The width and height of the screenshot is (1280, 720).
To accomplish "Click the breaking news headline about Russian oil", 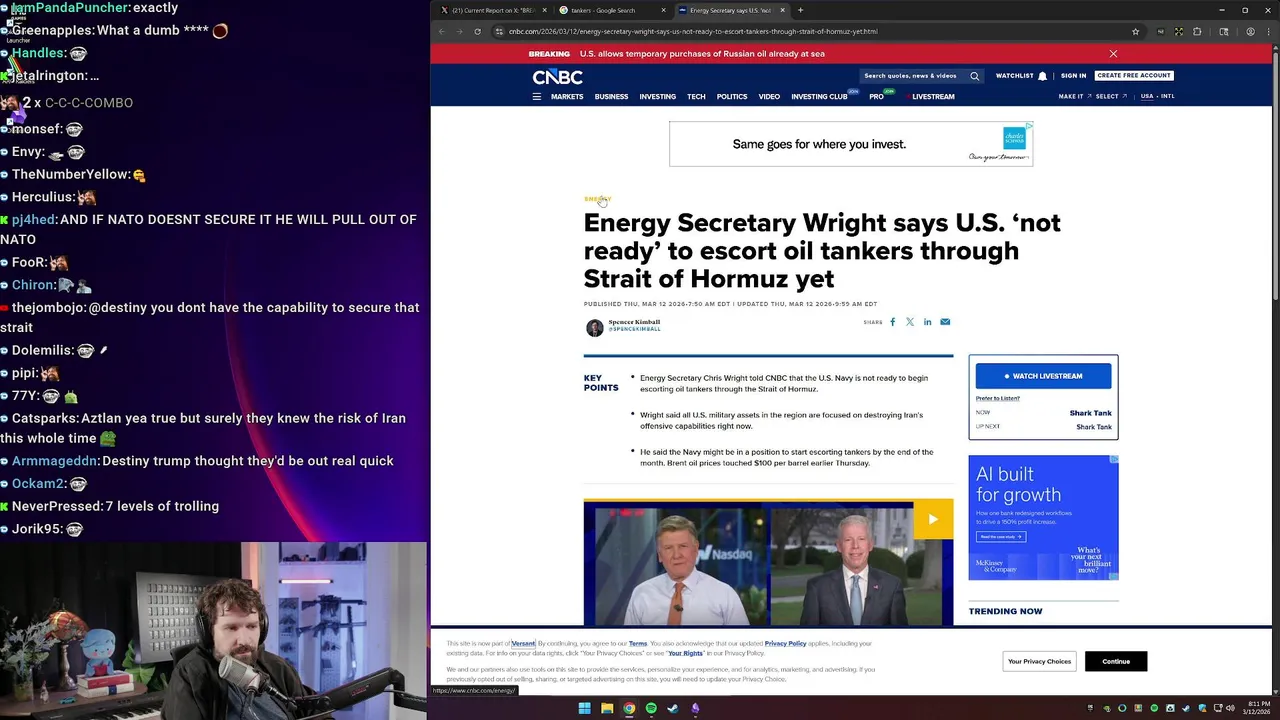I will click(702, 54).
